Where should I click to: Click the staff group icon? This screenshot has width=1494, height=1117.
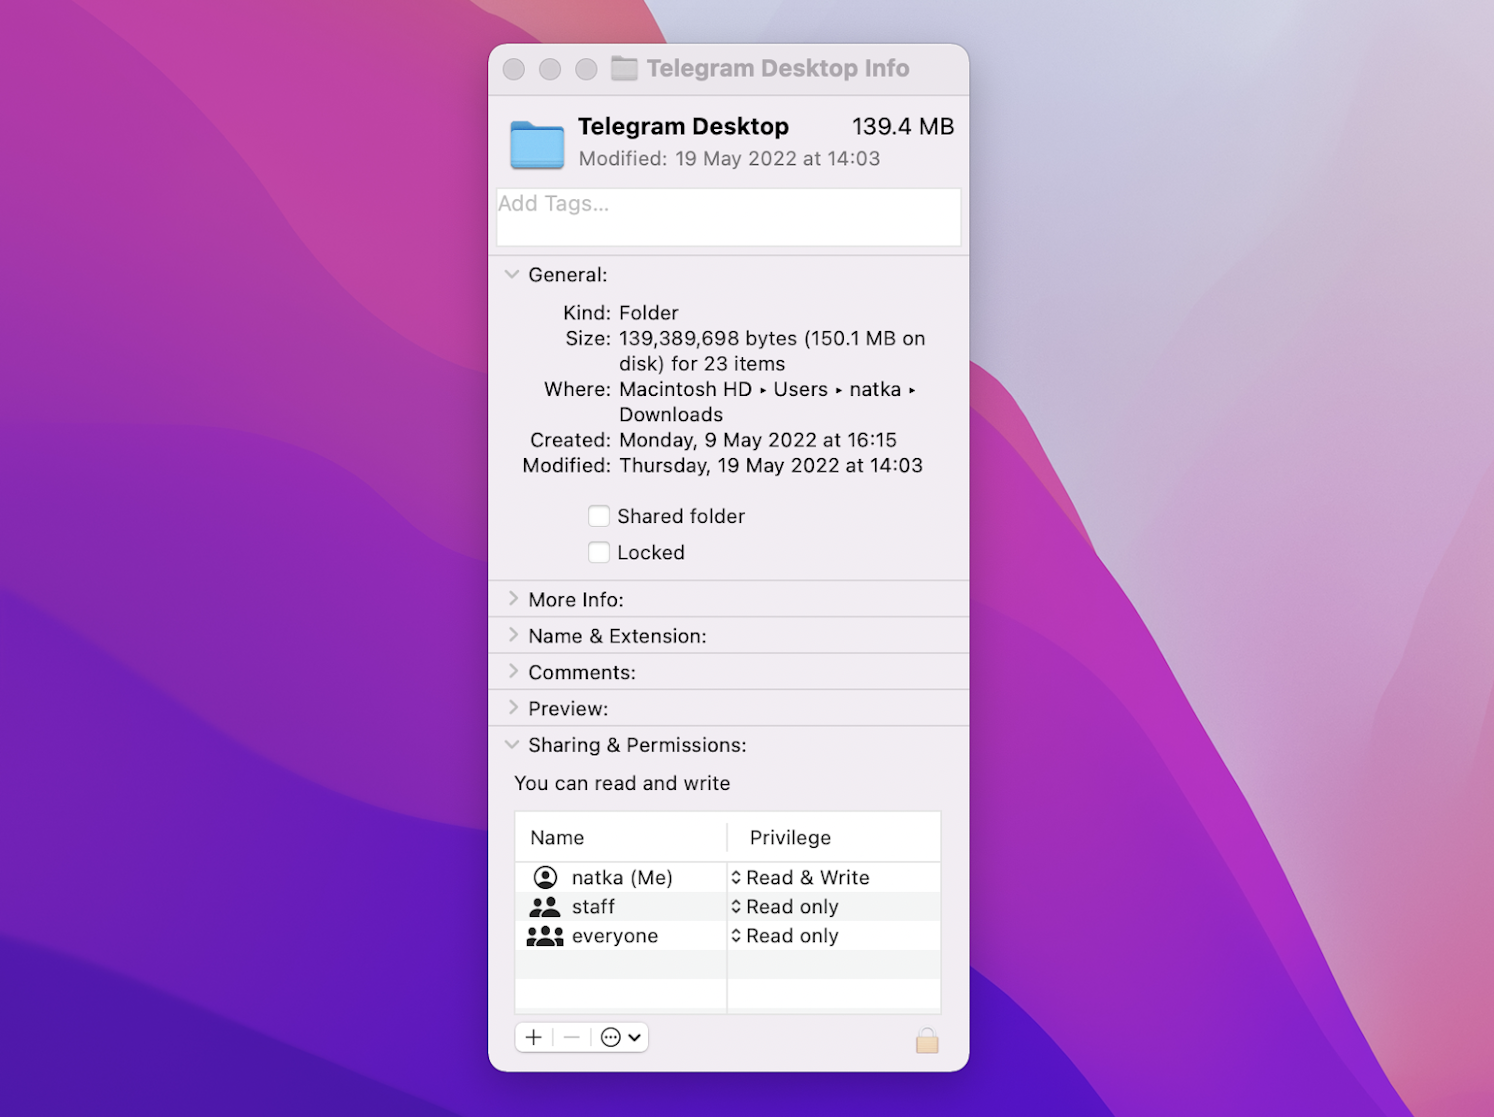click(x=545, y=906)
